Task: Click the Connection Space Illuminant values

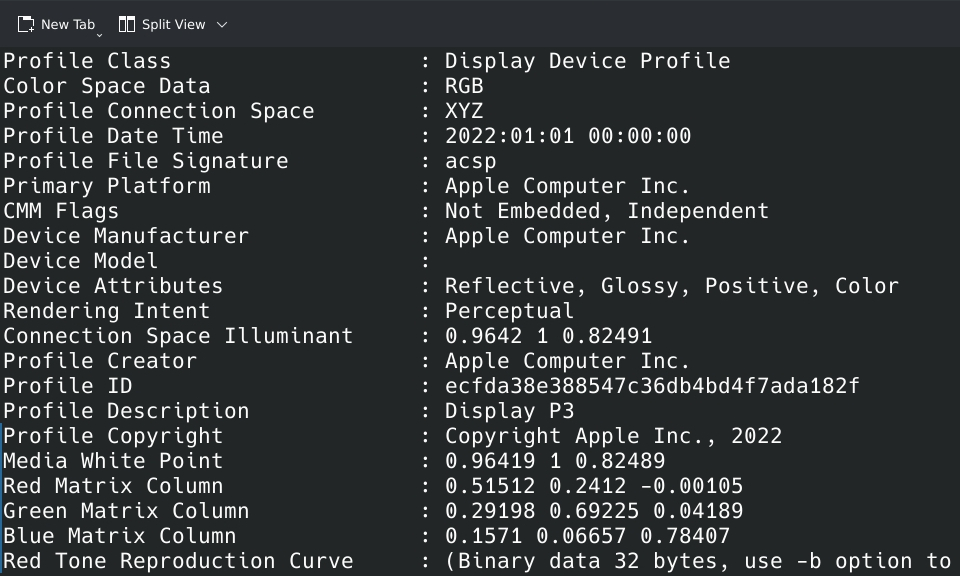Action: (548, 336)
